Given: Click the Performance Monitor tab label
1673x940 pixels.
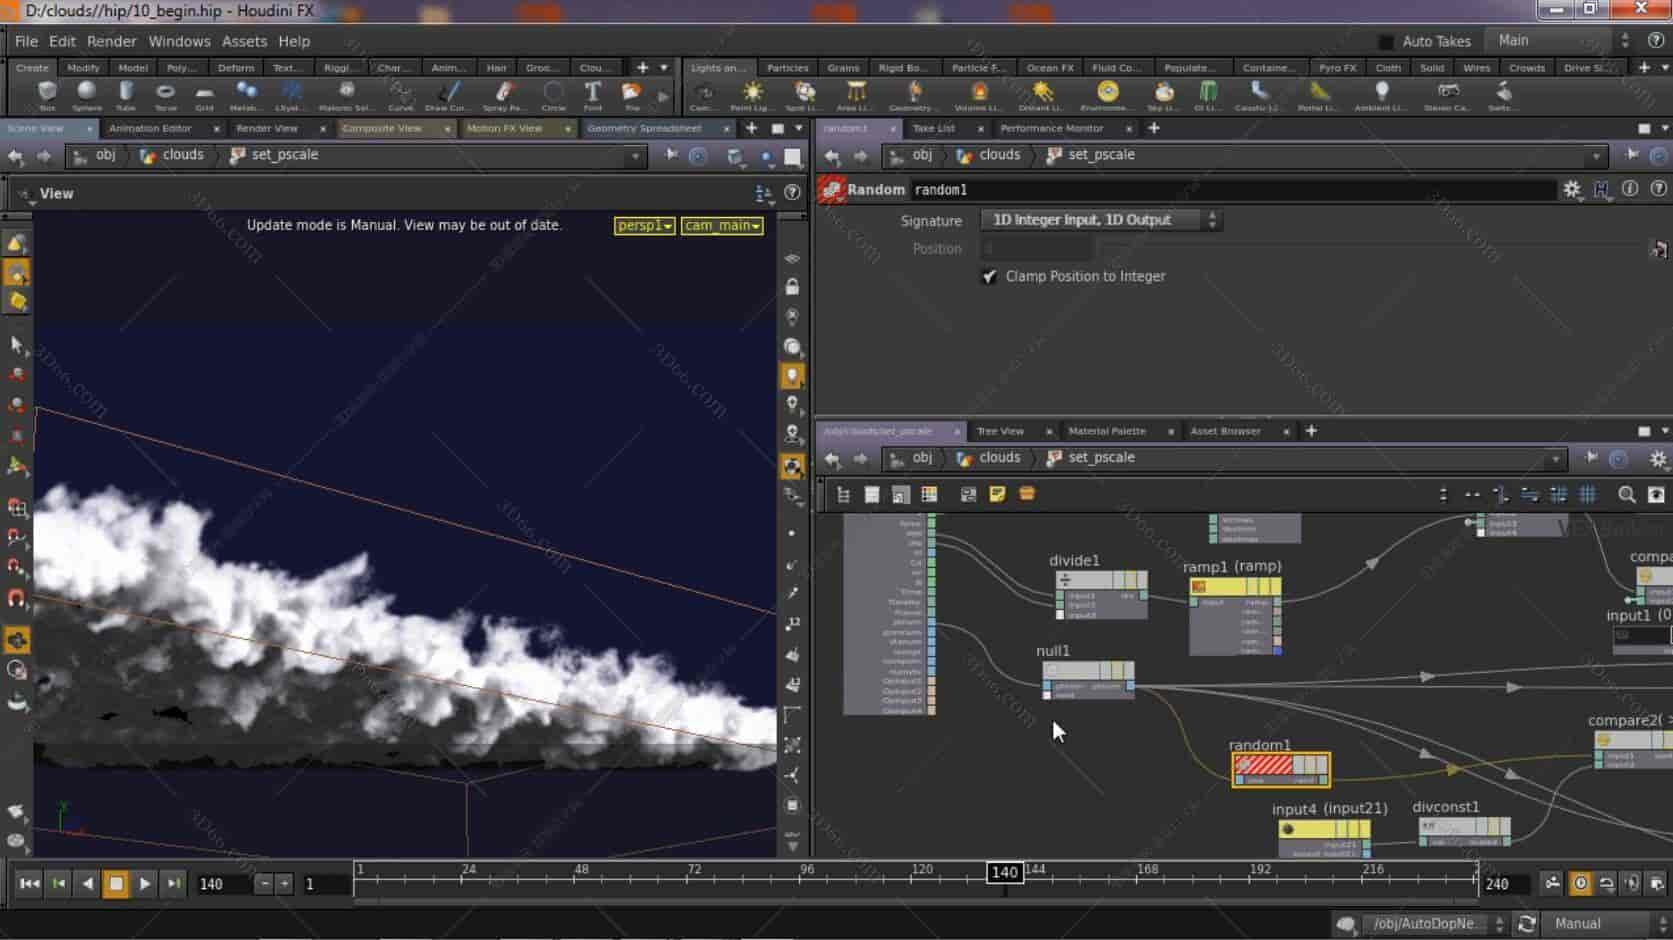Looking at the screenshot, I should [x=1053, y=128].
